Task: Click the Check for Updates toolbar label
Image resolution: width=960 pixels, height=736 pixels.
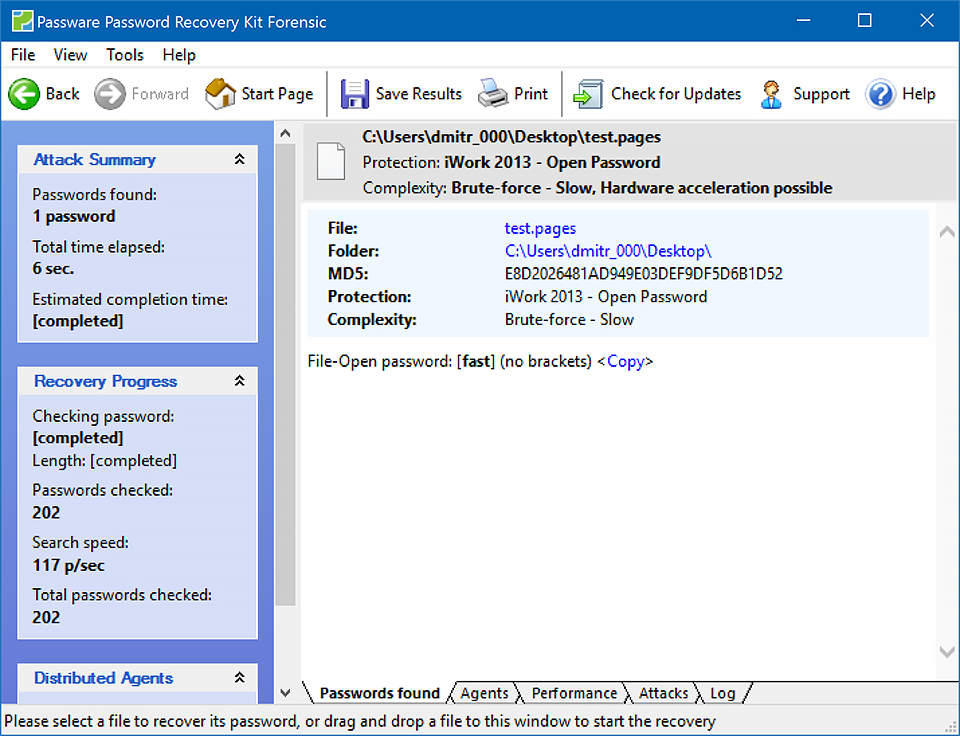Action: (x=676, y=94)
